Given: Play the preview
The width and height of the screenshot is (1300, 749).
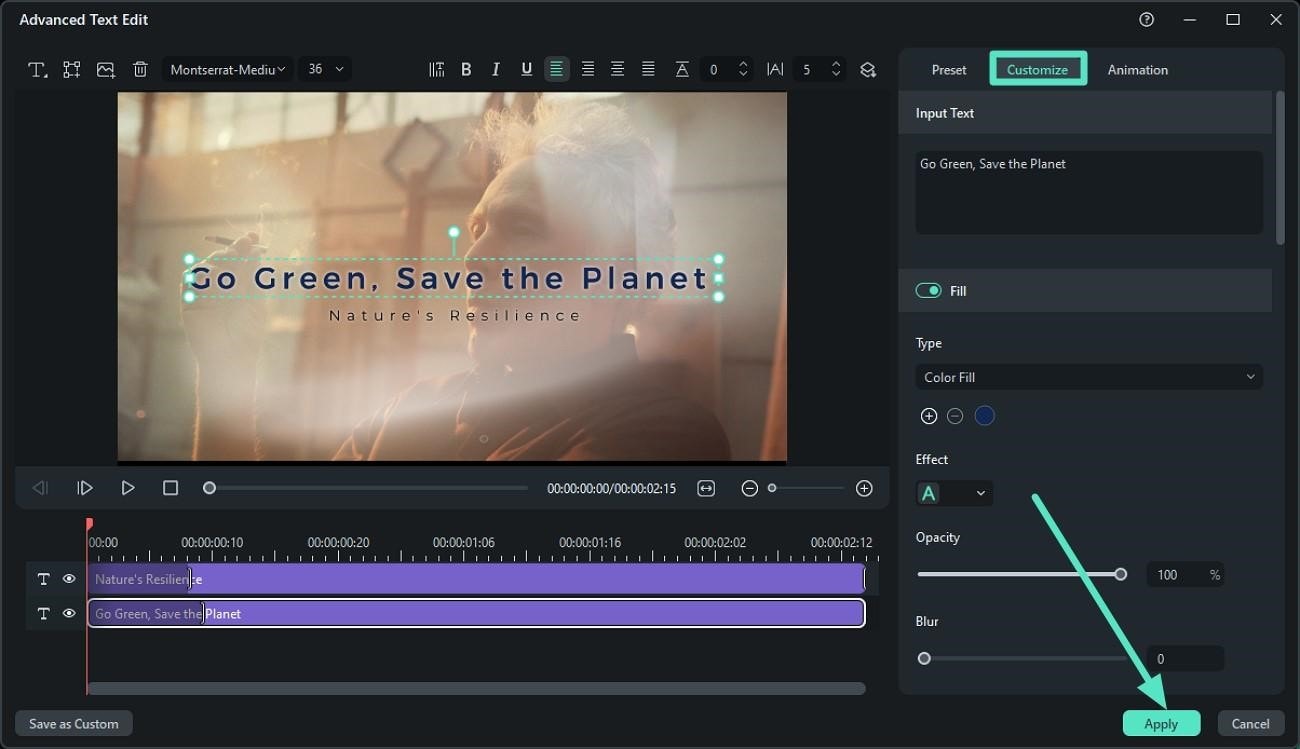Looking at the screenshot, I should point(128,488).
